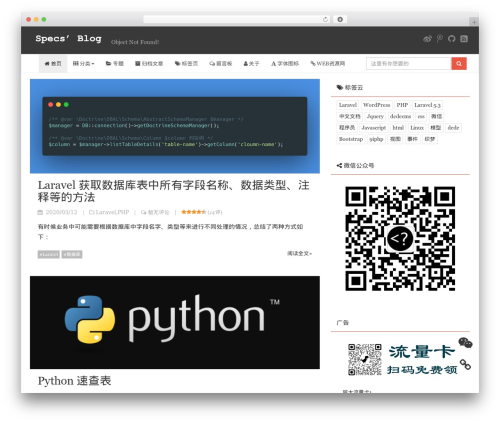Click 阅读全文 read more link
The image size is (500, 423).
coord(299,254)
